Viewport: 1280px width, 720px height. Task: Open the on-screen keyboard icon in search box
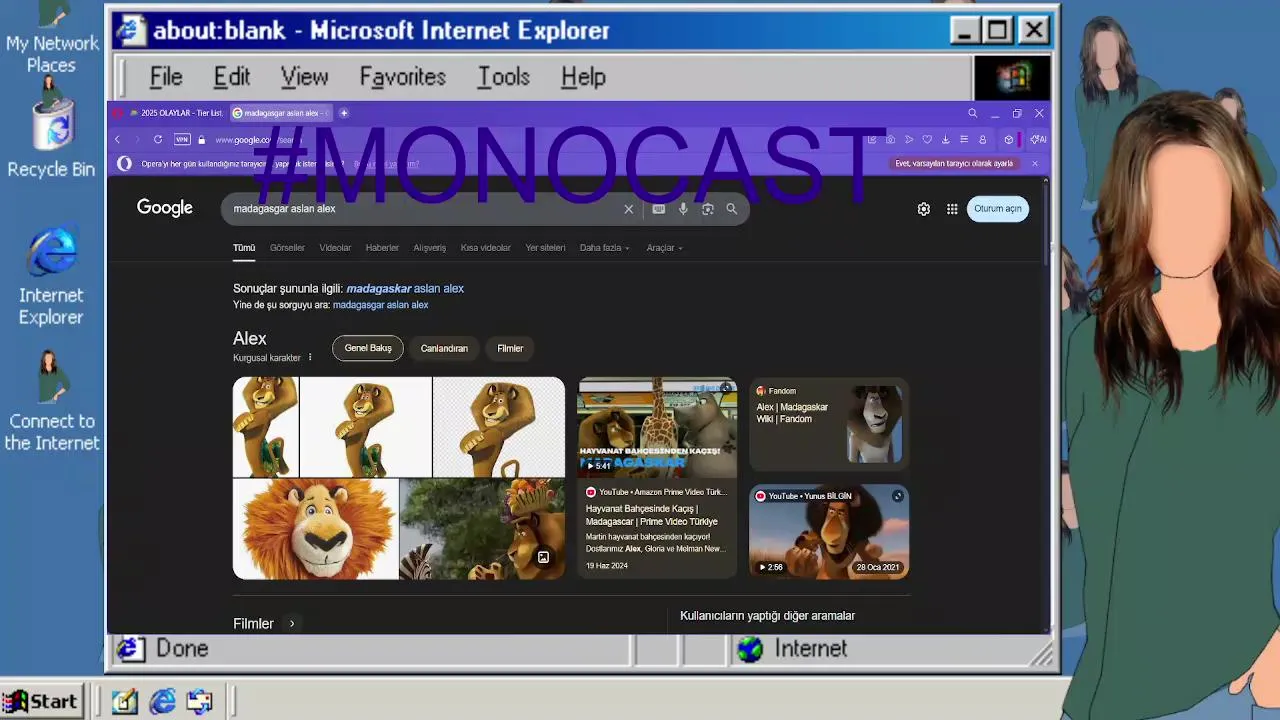[x=658, y=209]
